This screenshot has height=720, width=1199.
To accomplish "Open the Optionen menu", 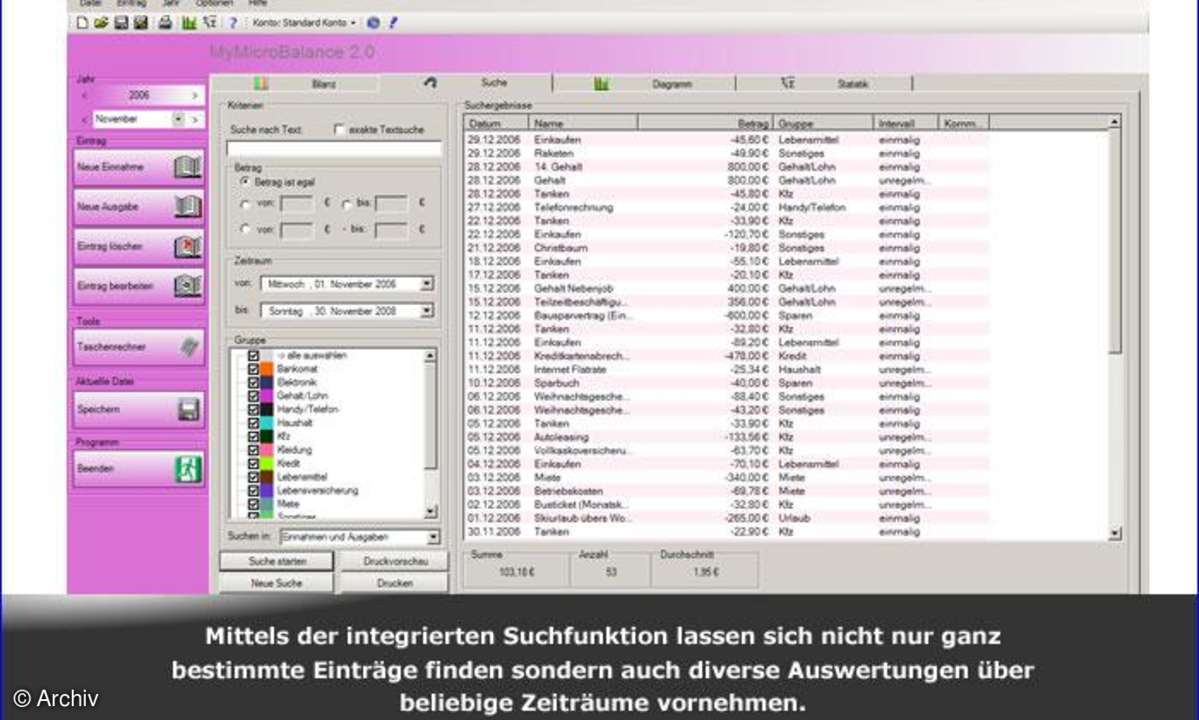I will [214, 4].
